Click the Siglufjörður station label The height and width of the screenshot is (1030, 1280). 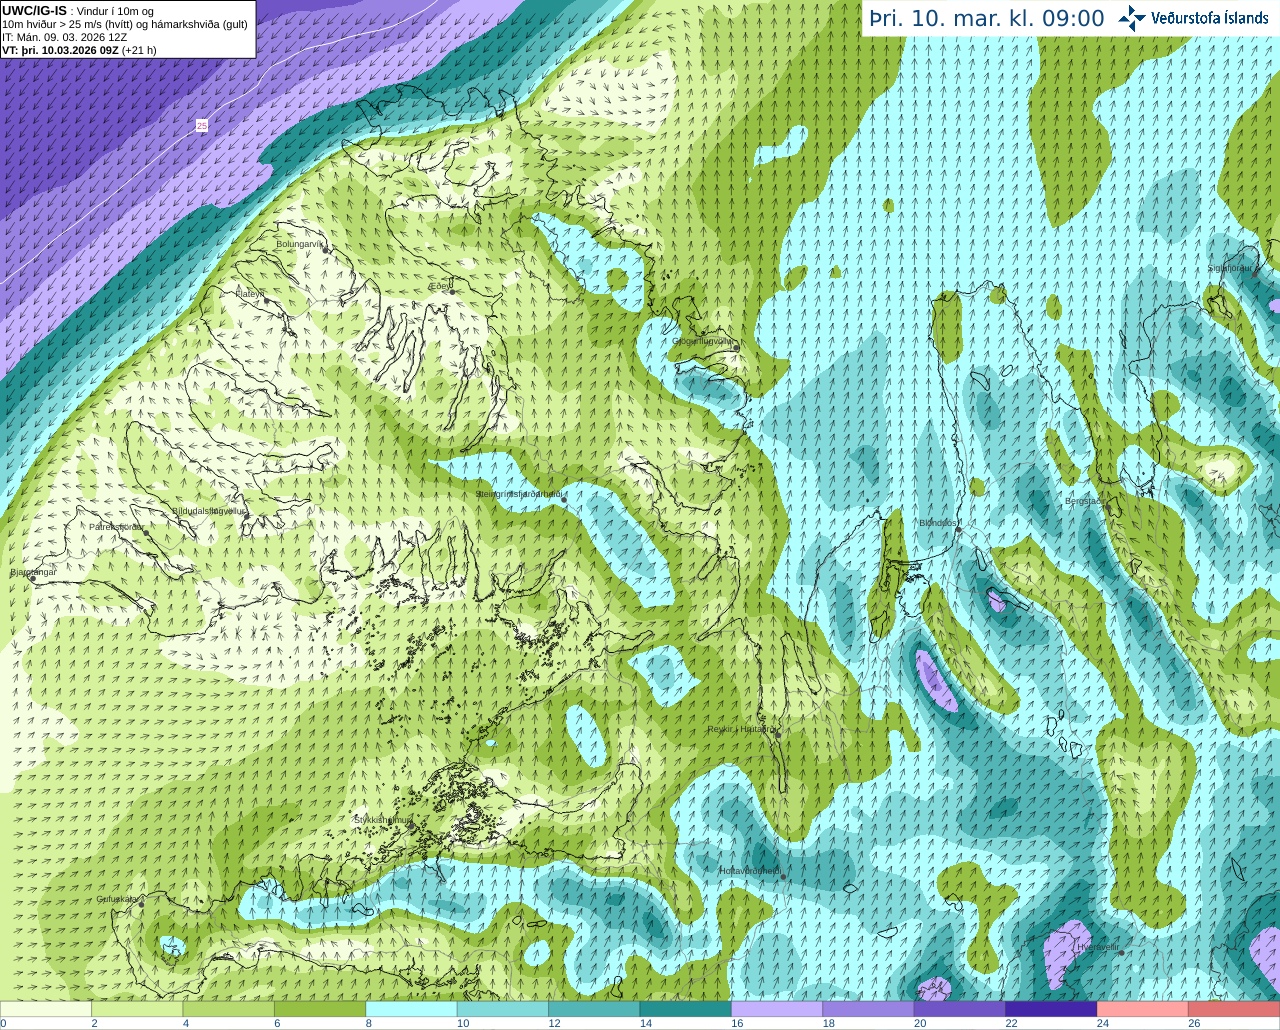1230,268
